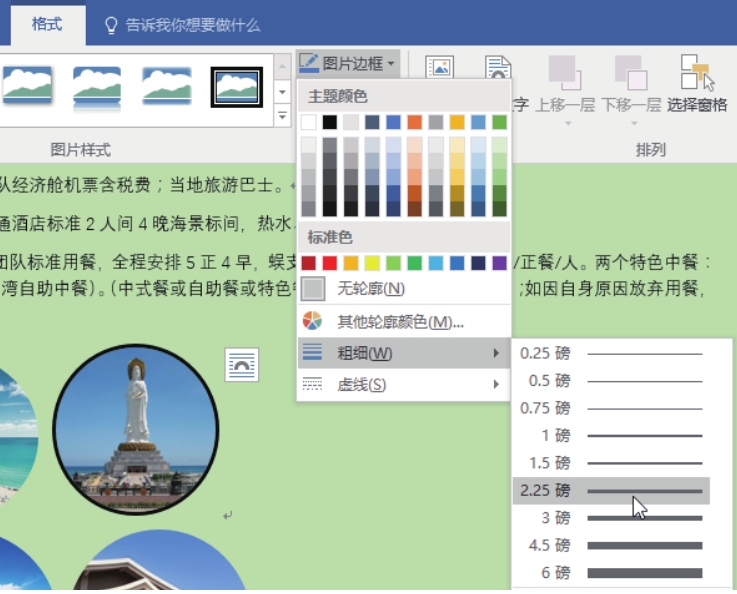Open the 粗细(W) weight submenu
Screen dimensions: 737x594
click(404, 353)
